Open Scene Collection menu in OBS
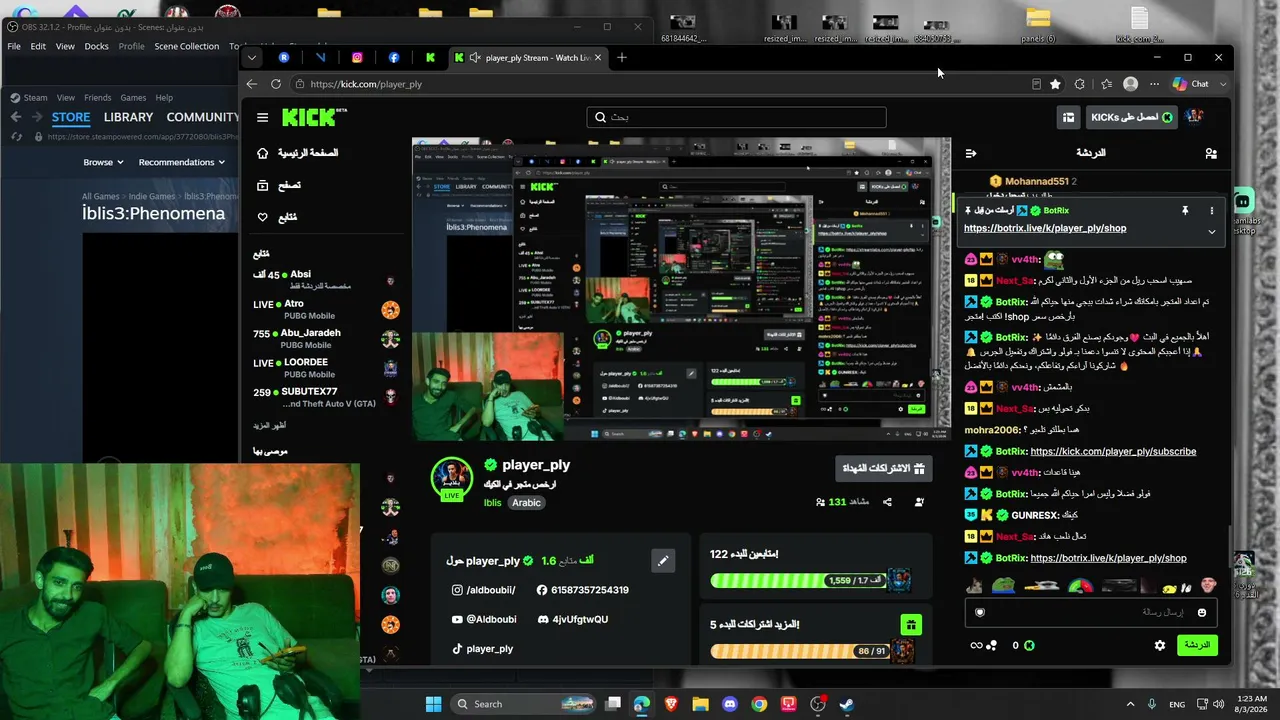 tap(186, 46)
